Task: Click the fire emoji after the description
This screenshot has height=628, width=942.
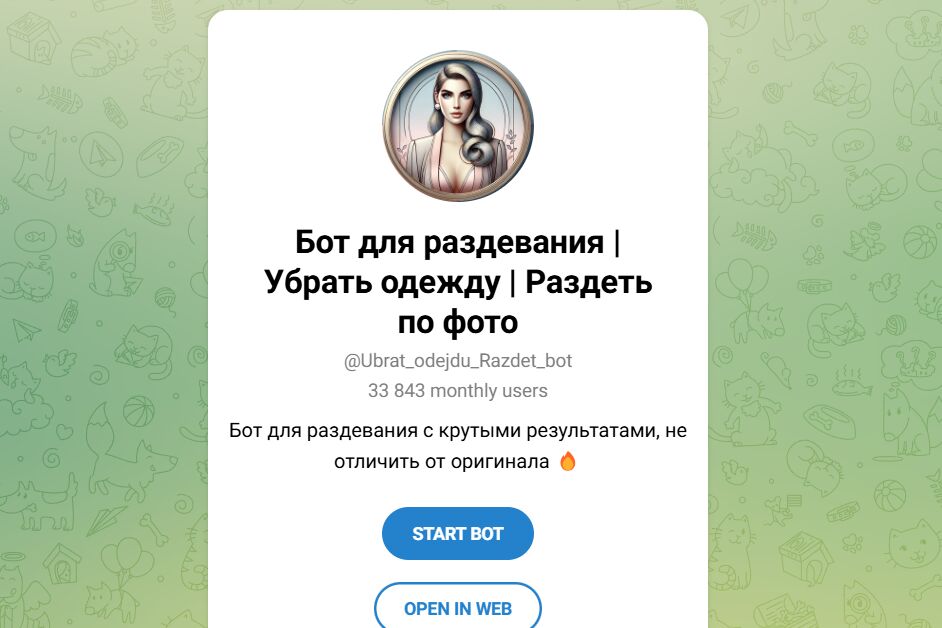Action: tap(567, 462)
